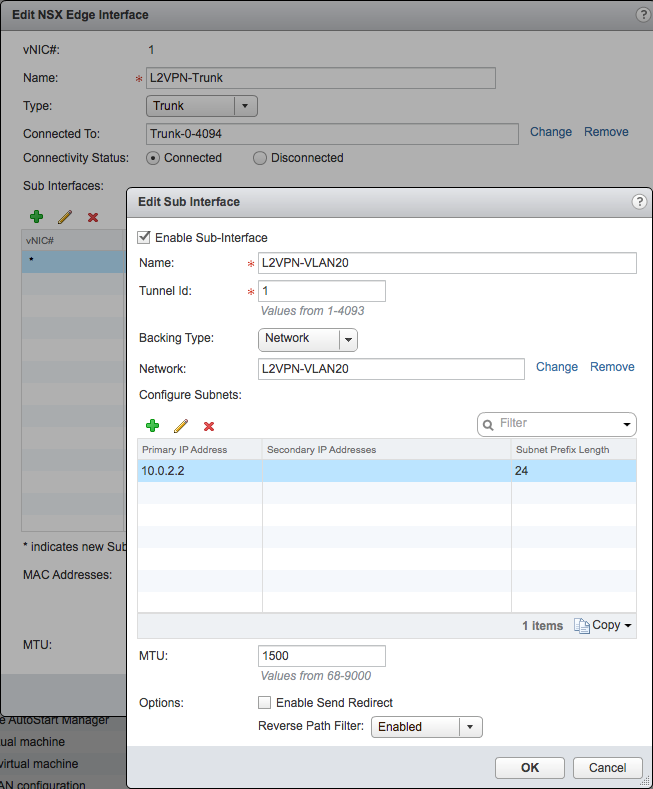
Task: Open the Copy menu below subnets table
Action: click(603, 625)
